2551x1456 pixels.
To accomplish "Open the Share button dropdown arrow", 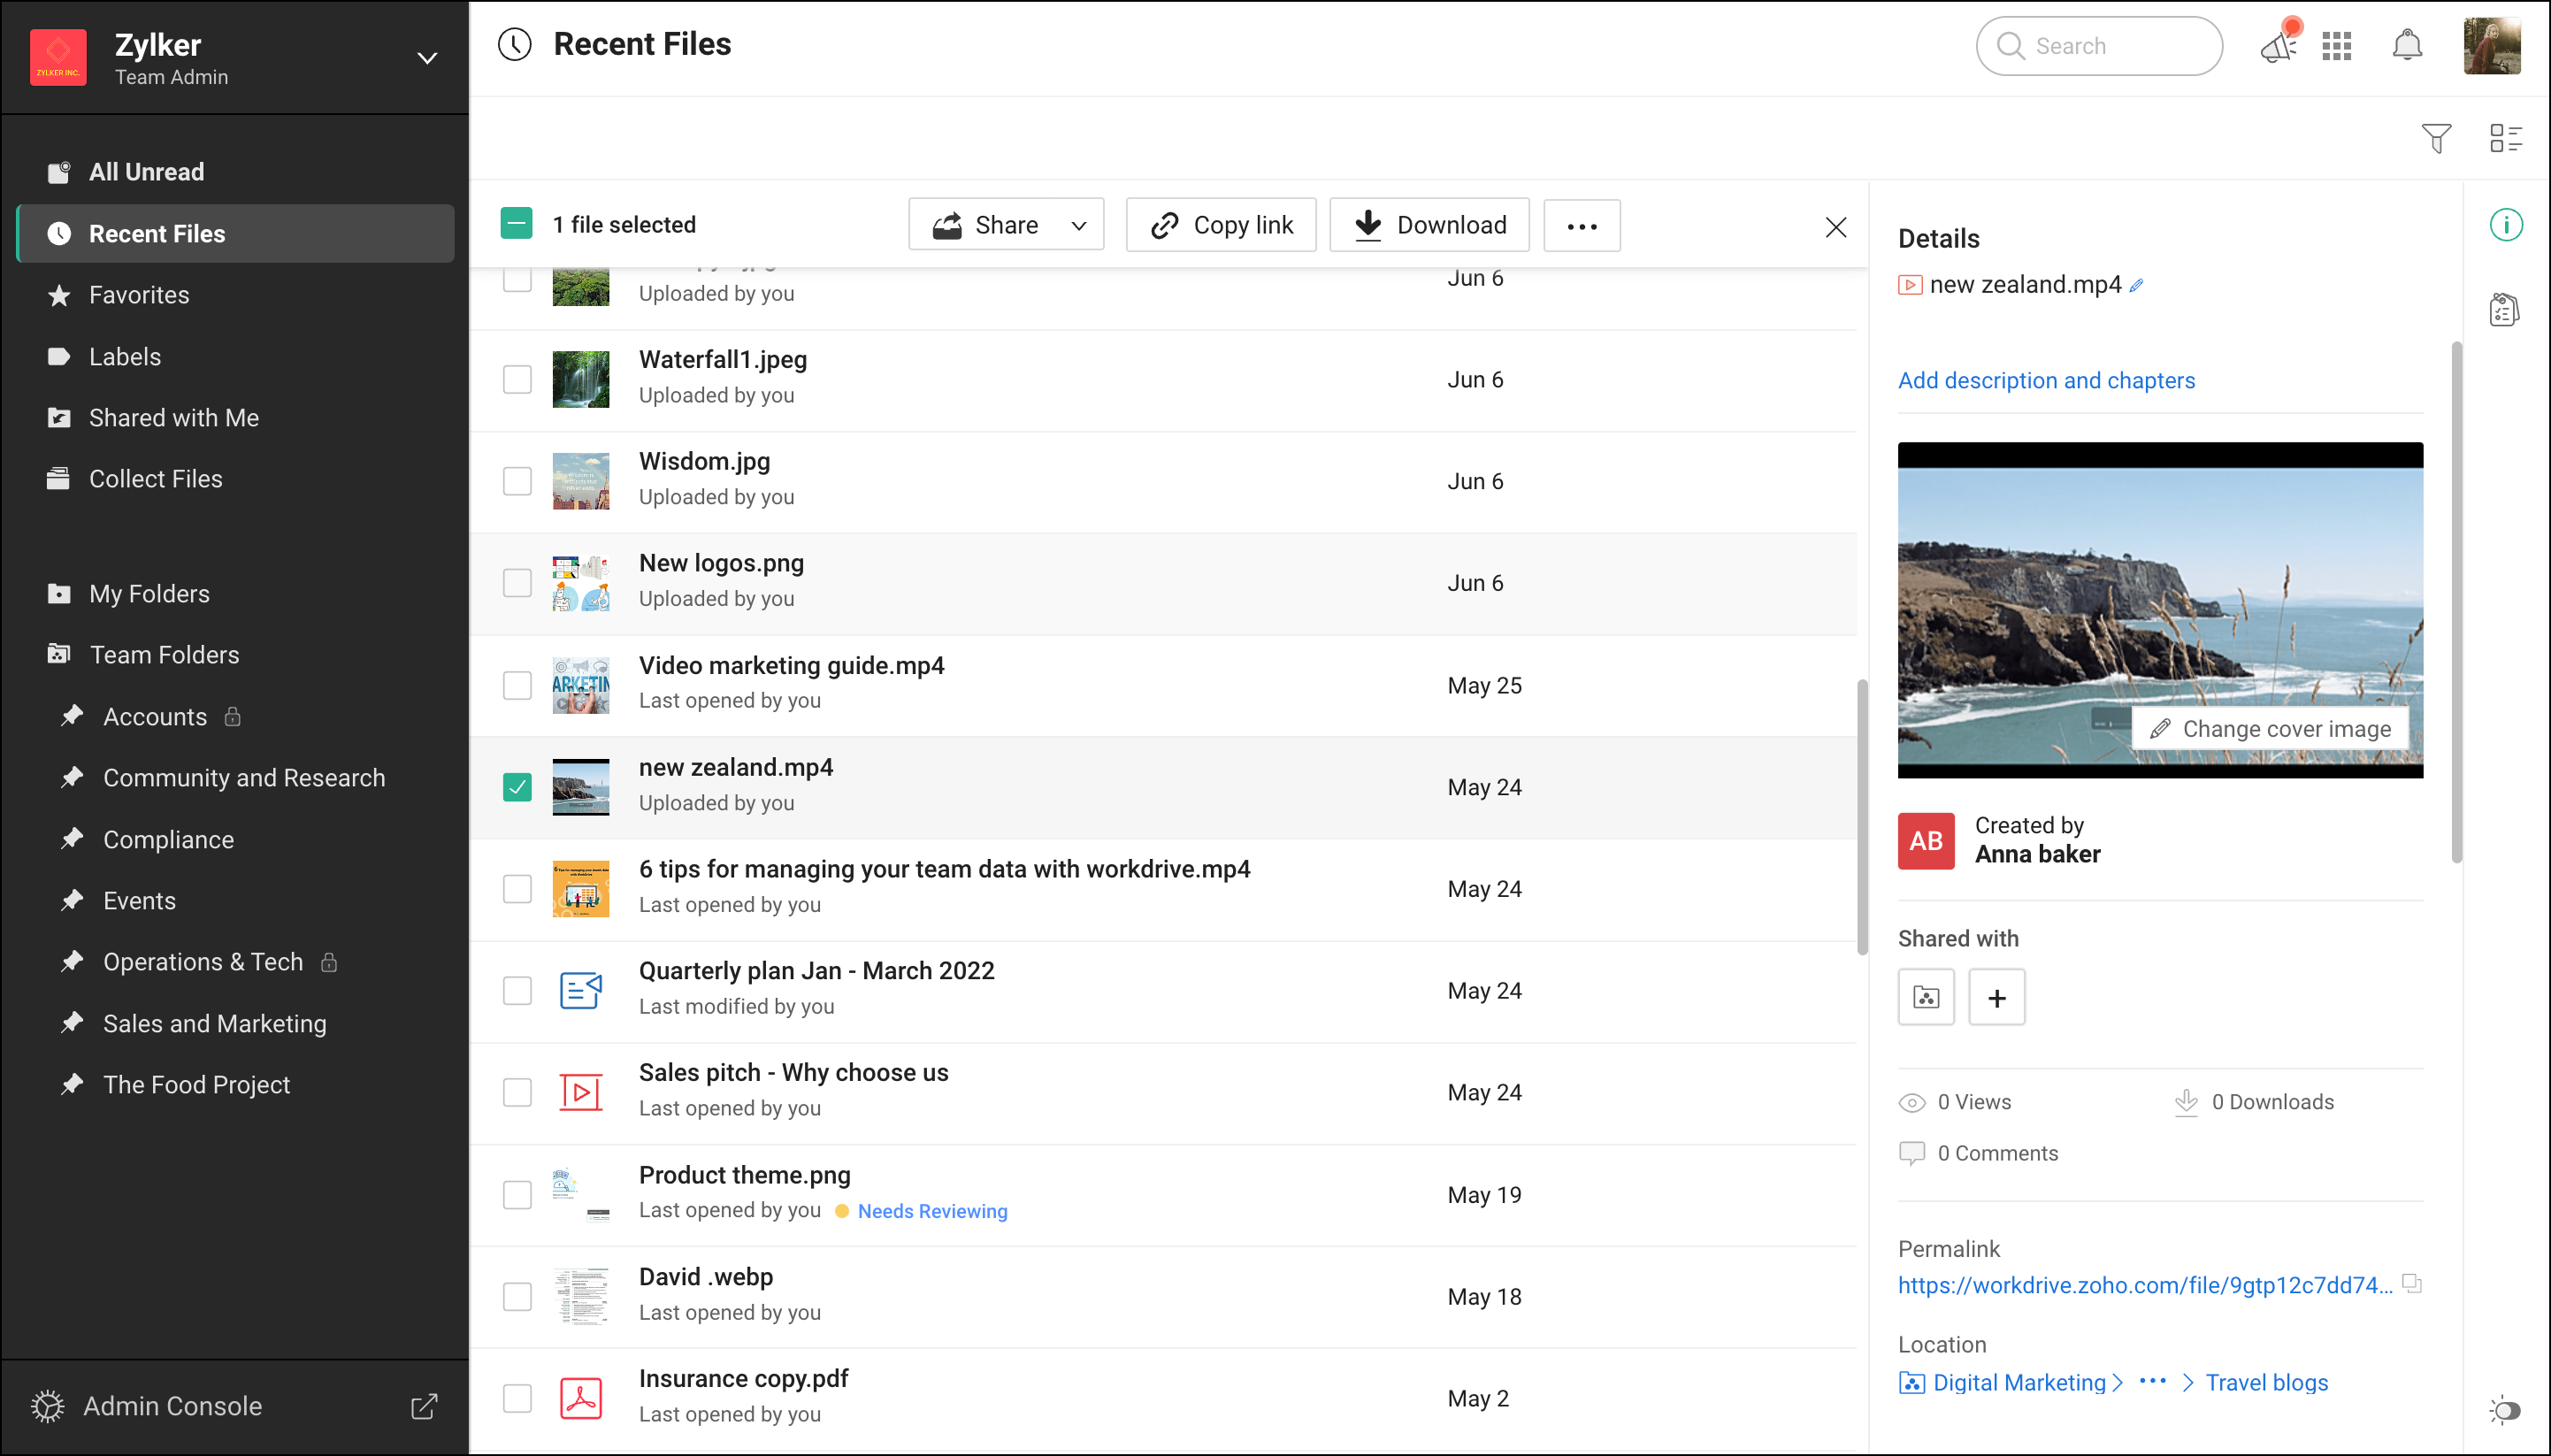I will coord(1078,226).
